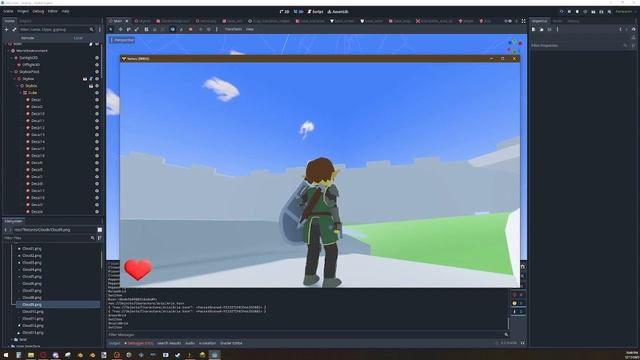
Task: Open the Debugger bottom panel
Action: [139, 343]
